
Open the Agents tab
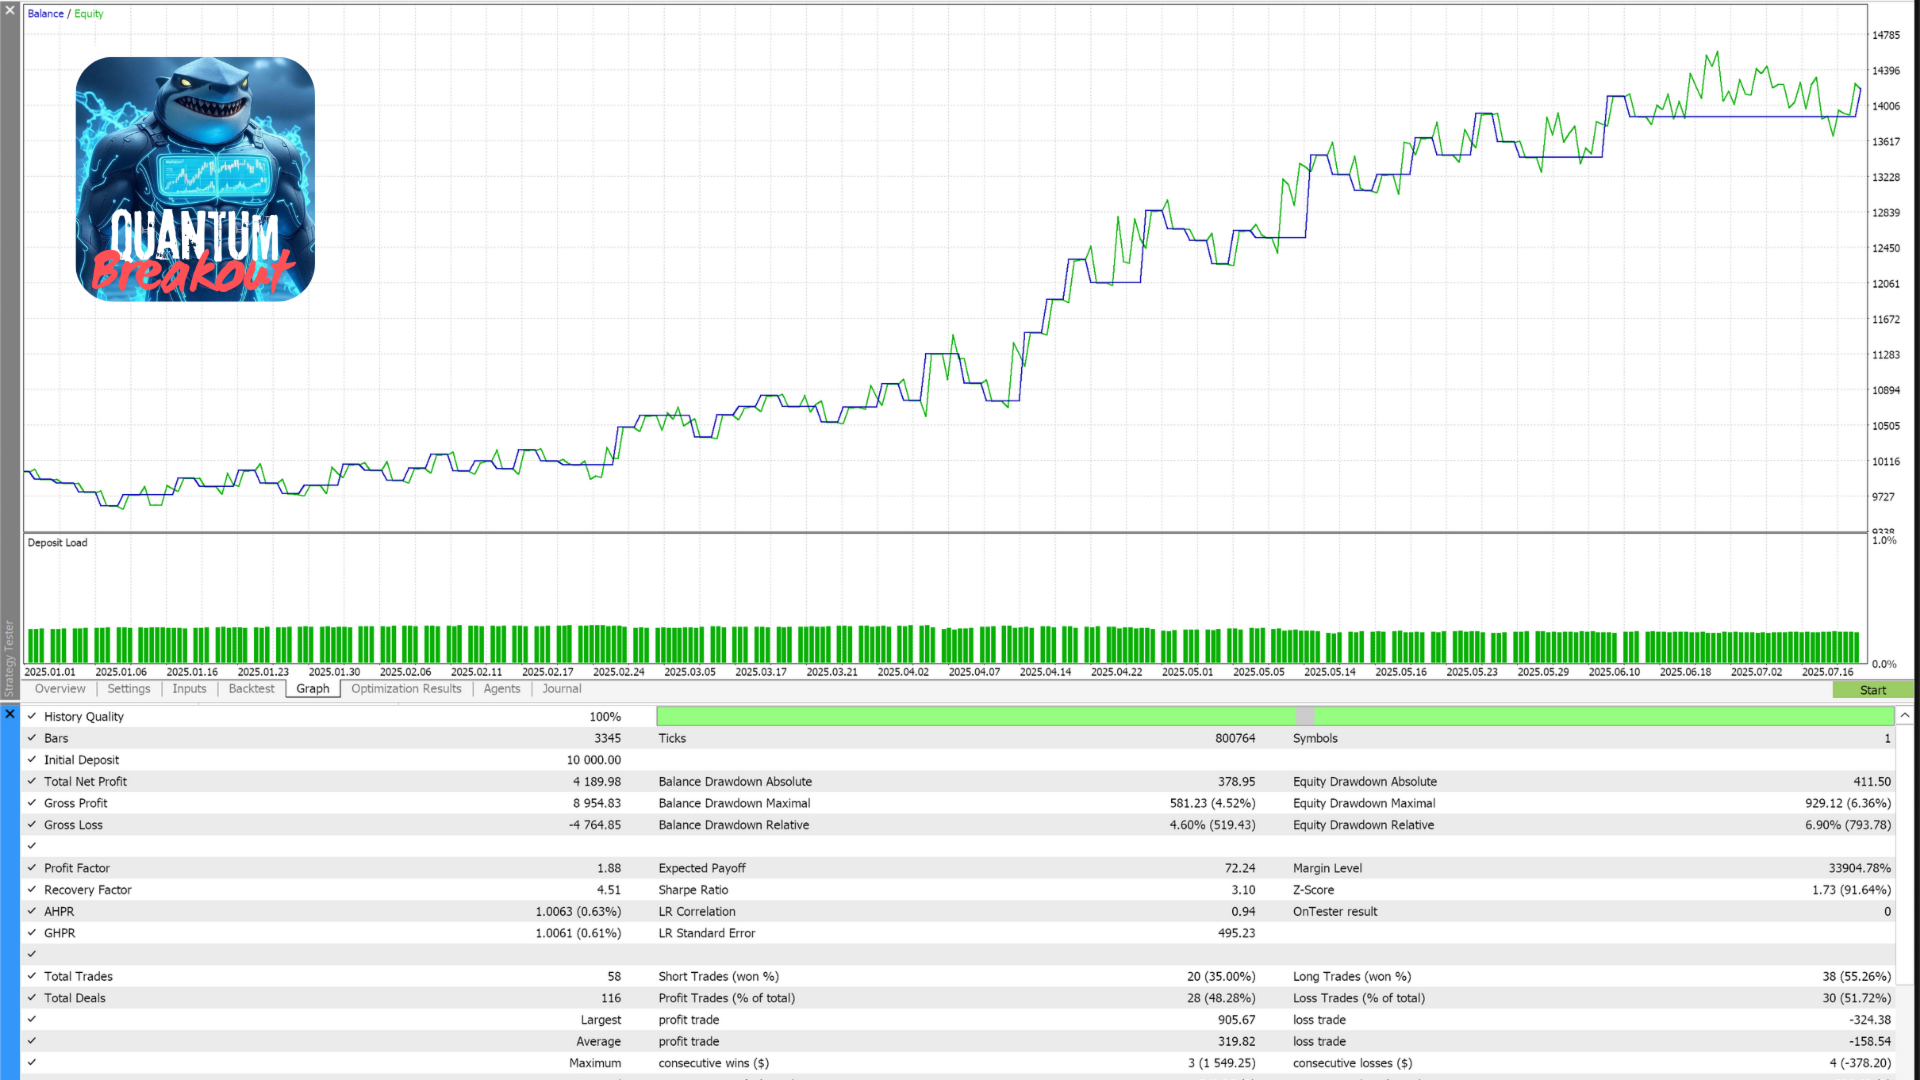click(x=502, y=689)
